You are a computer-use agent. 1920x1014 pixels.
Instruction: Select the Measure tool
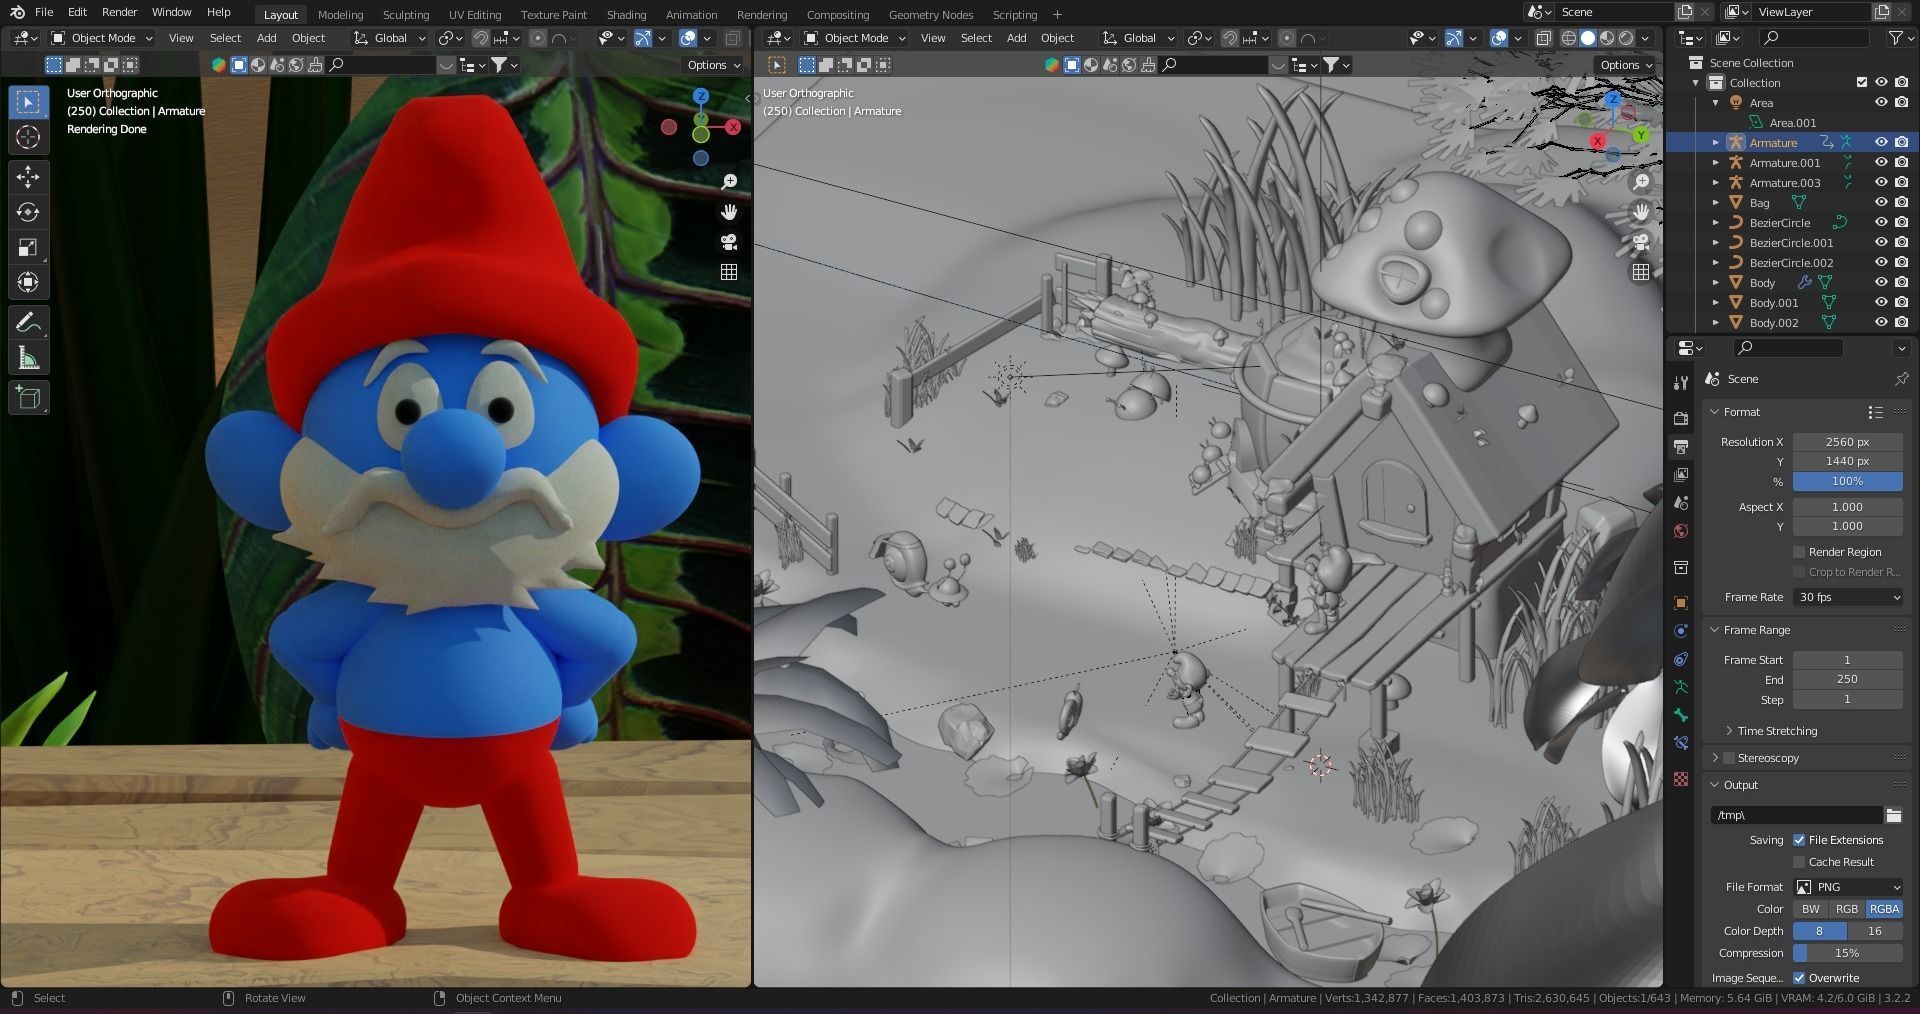tap(28, 358)
